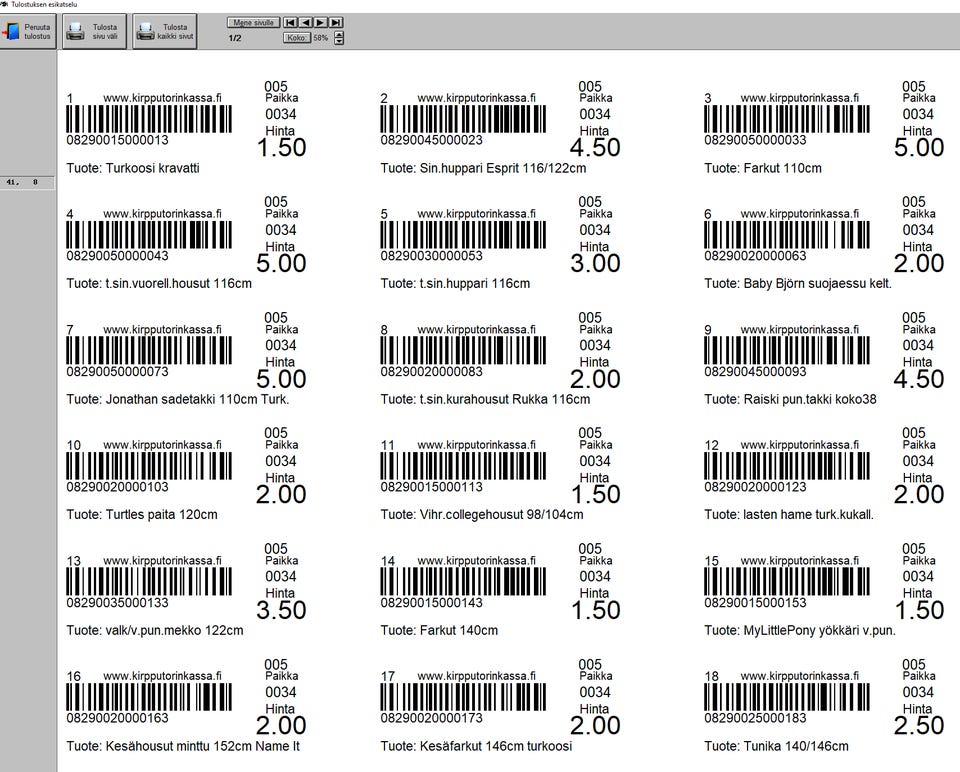Click the product text Kesähousut minttu 152cm Name It
960x772 pixels.
pyautogui.click(x=203, y=746)
